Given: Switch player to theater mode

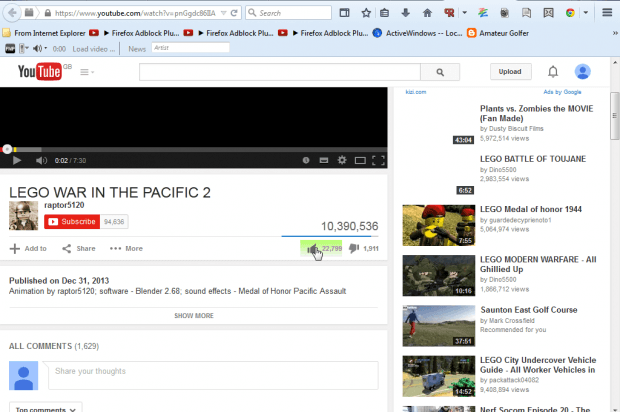Looking at the screenshot, I should [x=360, y=160].
